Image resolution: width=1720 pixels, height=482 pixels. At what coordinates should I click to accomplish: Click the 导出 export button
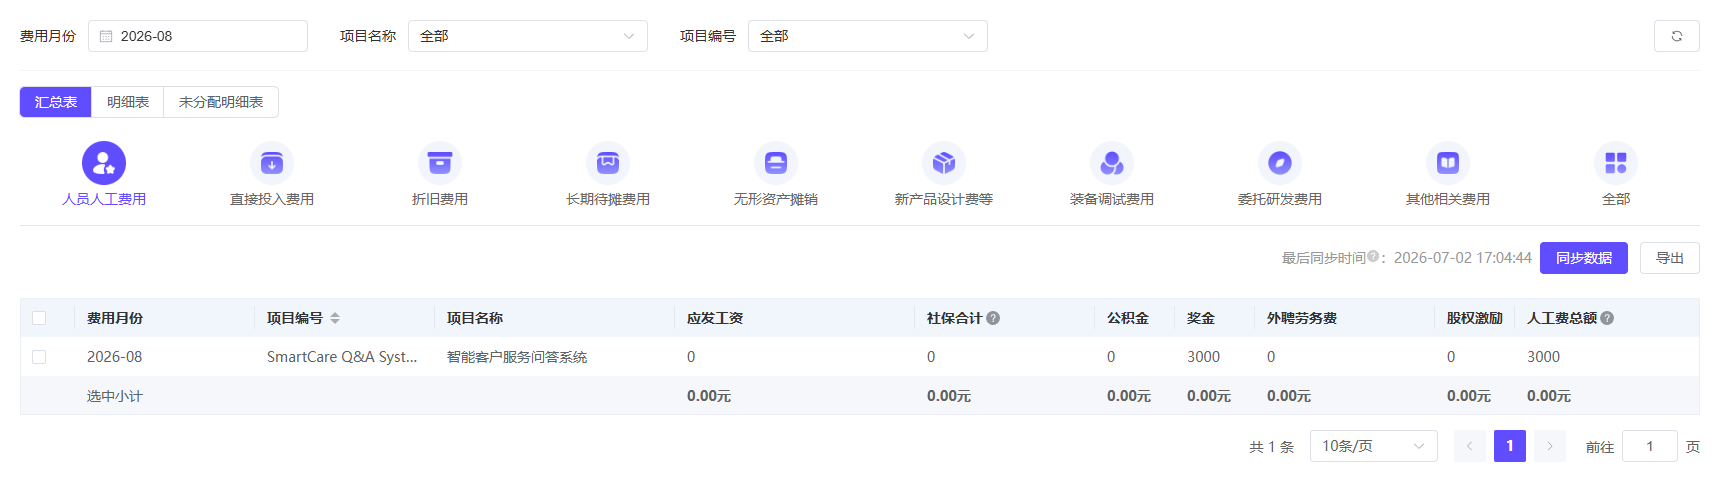pyautogui.click(x=1670, y=258)
